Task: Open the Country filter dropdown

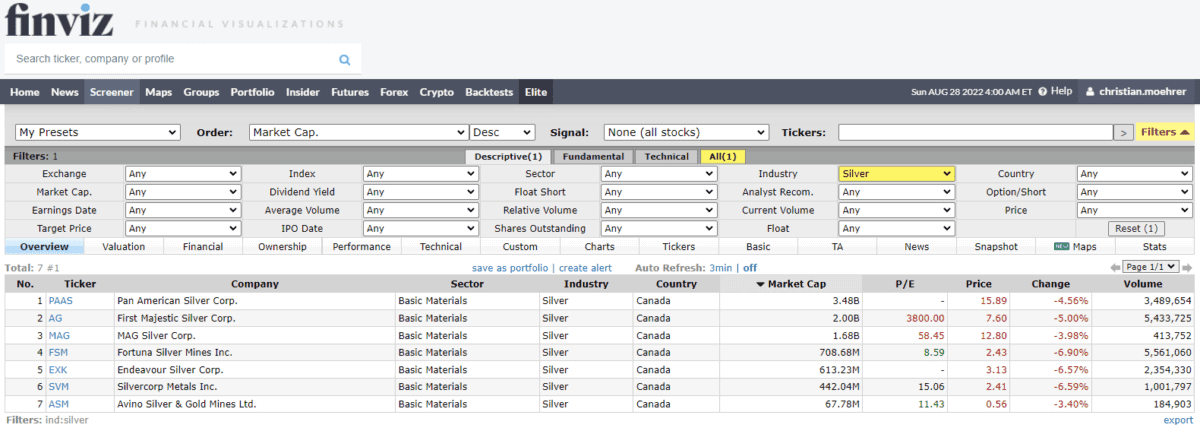Action: click(x=1135, y=174)
